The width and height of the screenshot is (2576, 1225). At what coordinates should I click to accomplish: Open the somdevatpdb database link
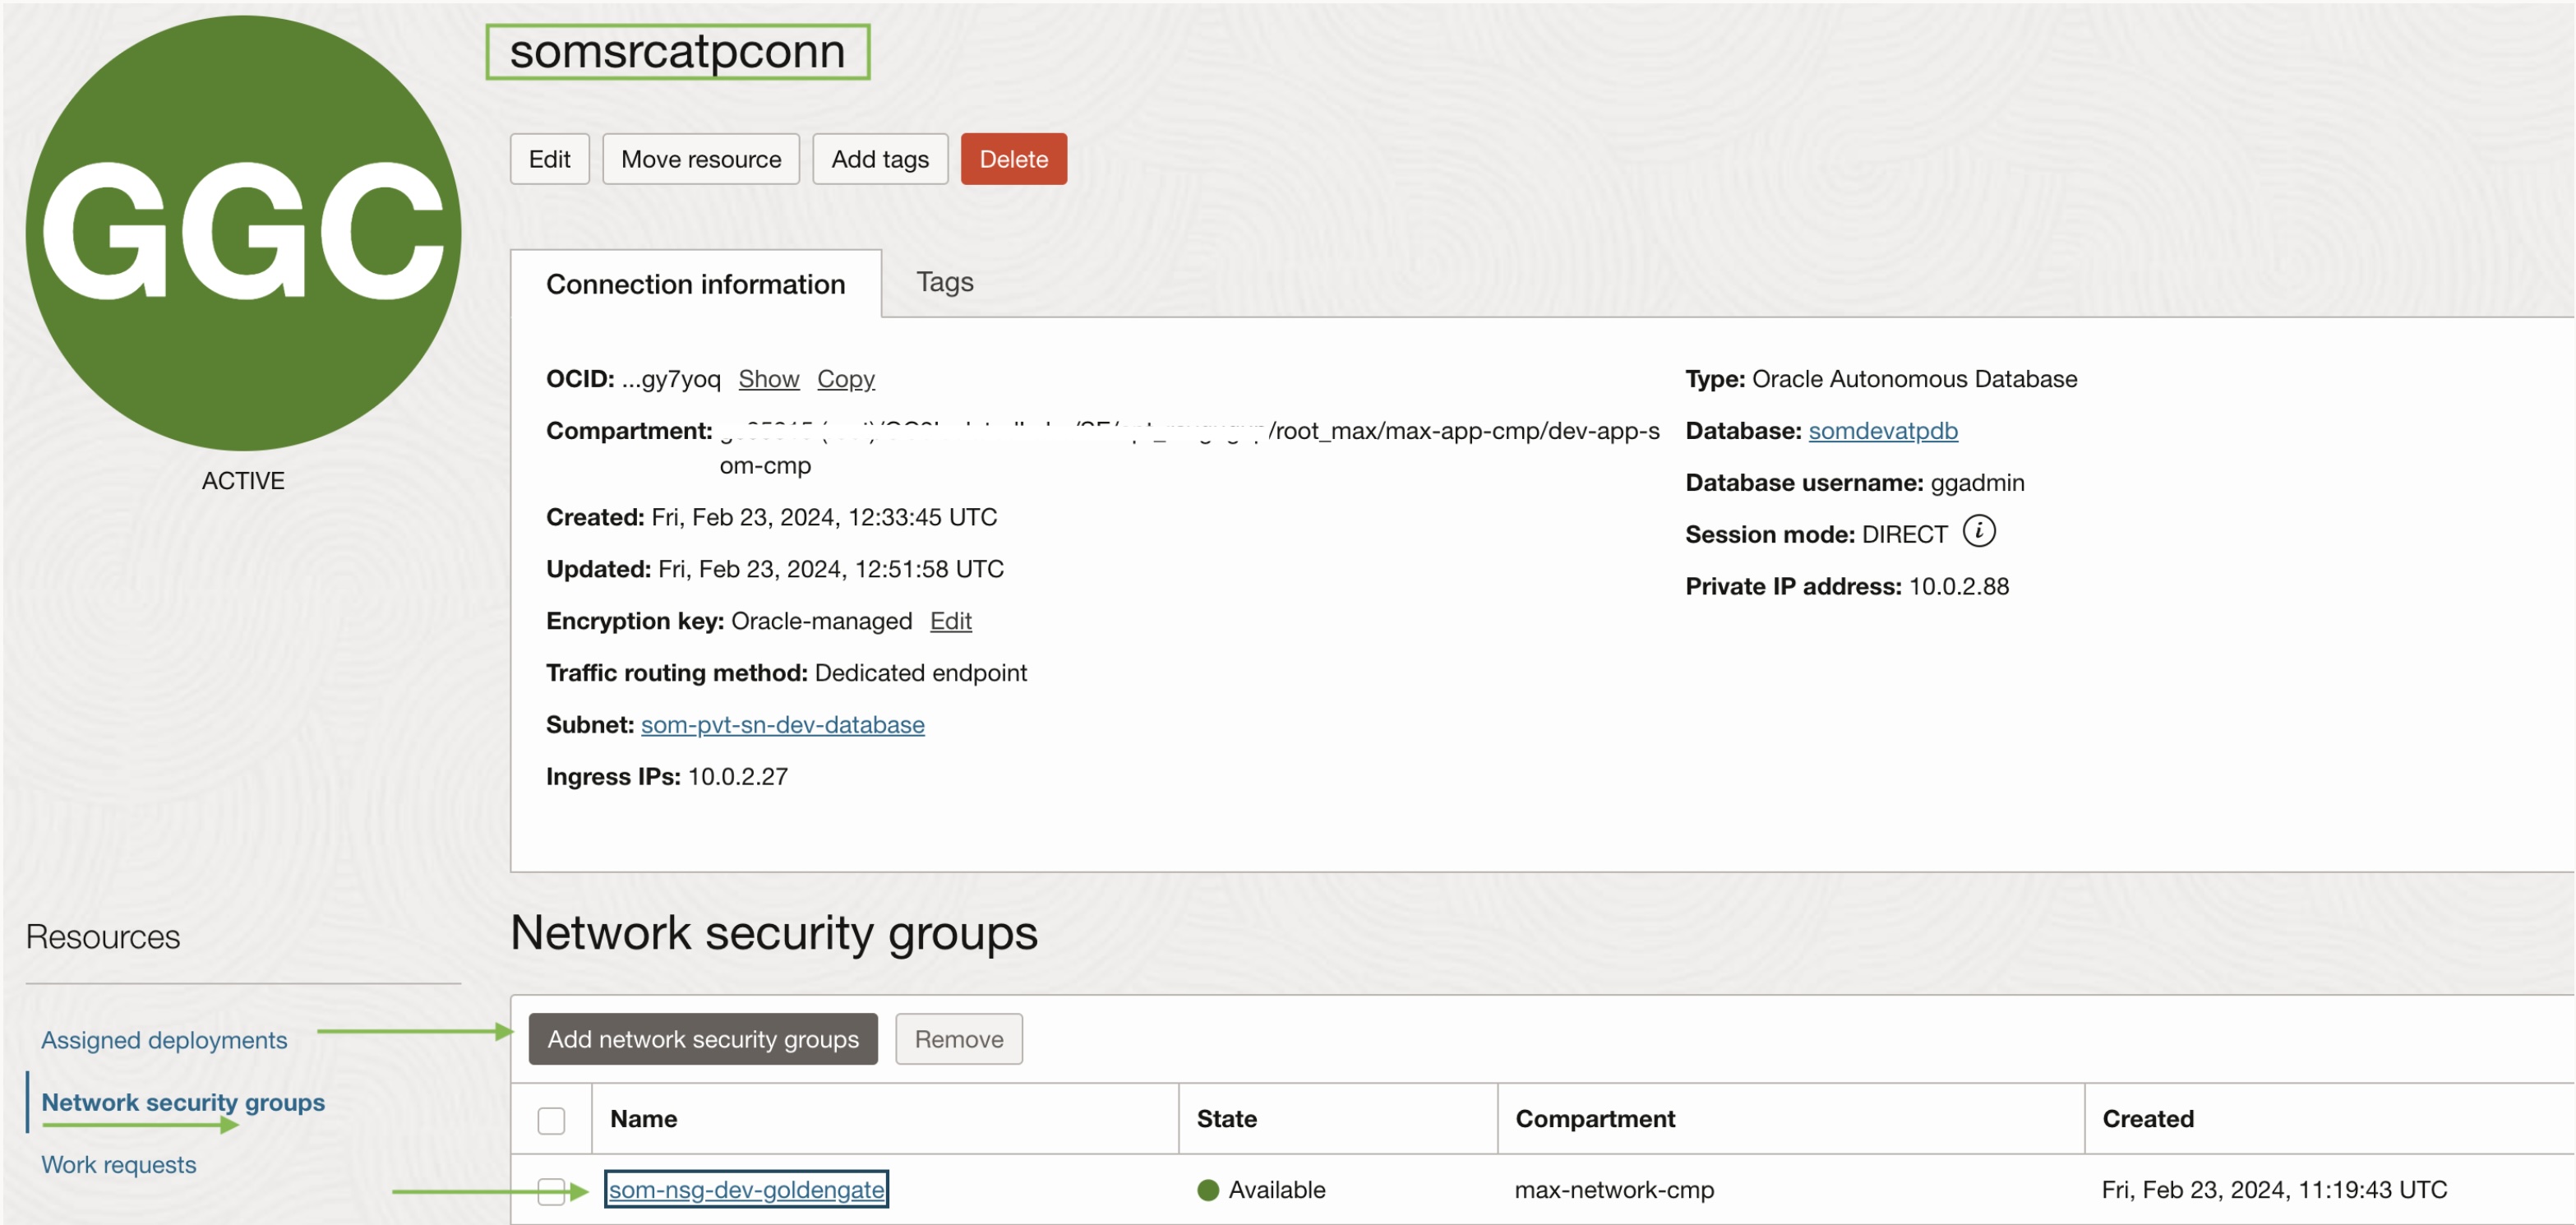(x=1882, y=431)
